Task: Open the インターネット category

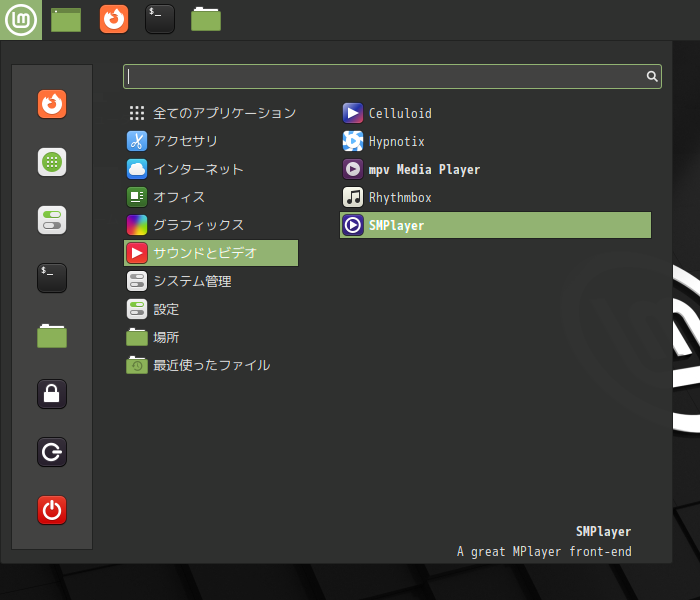Action: click(211, 169)
